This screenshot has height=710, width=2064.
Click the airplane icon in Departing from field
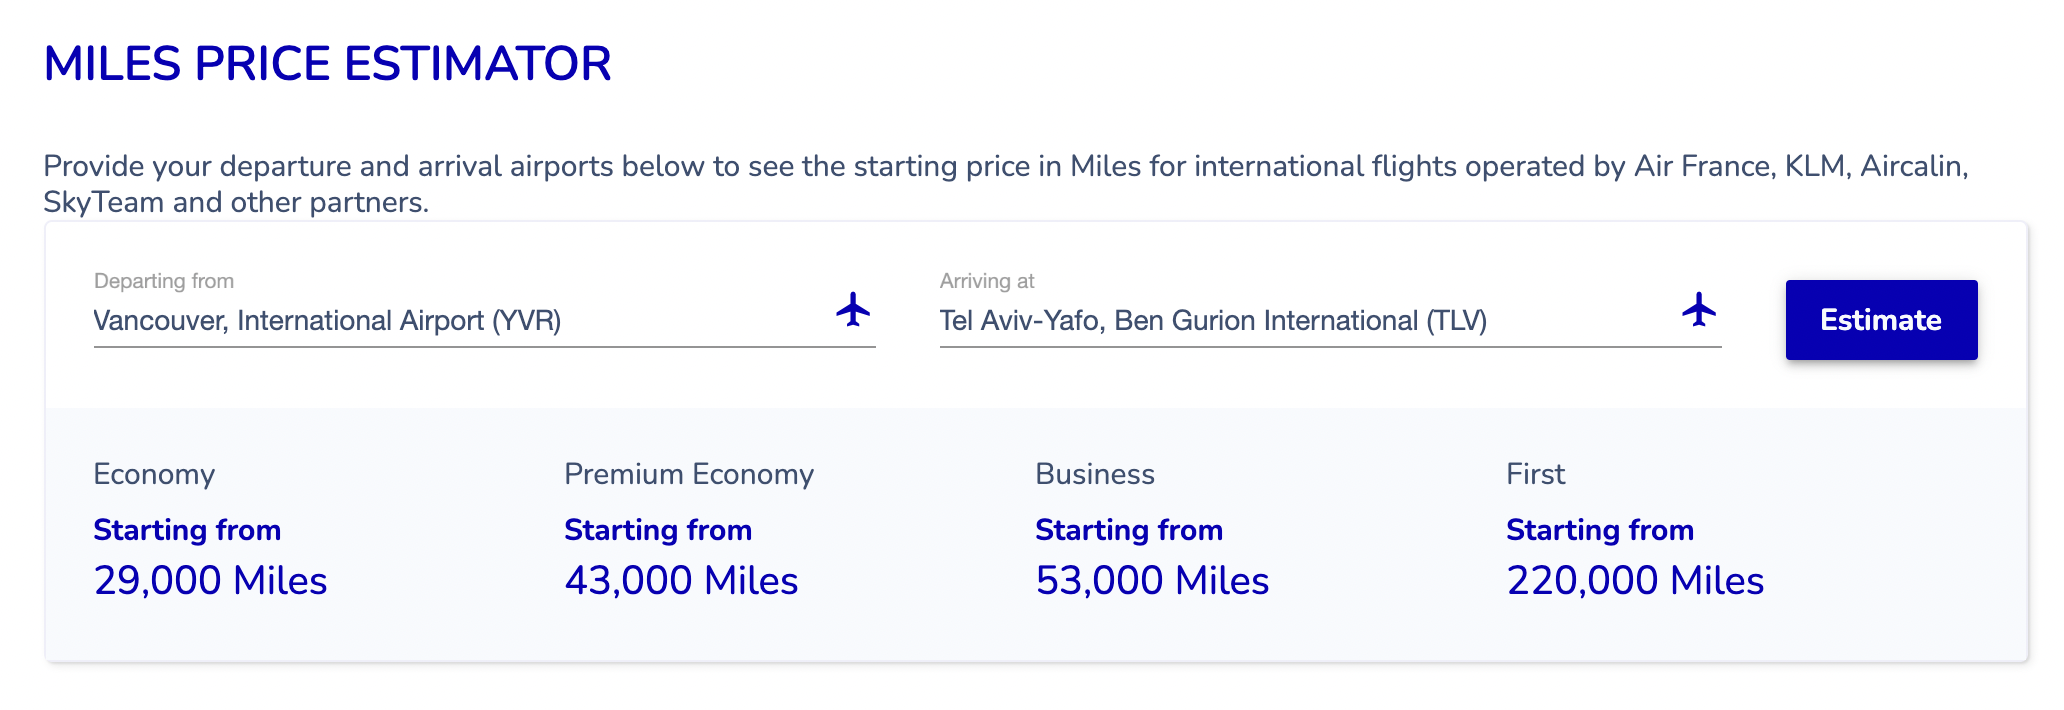(x=853, y=310)
